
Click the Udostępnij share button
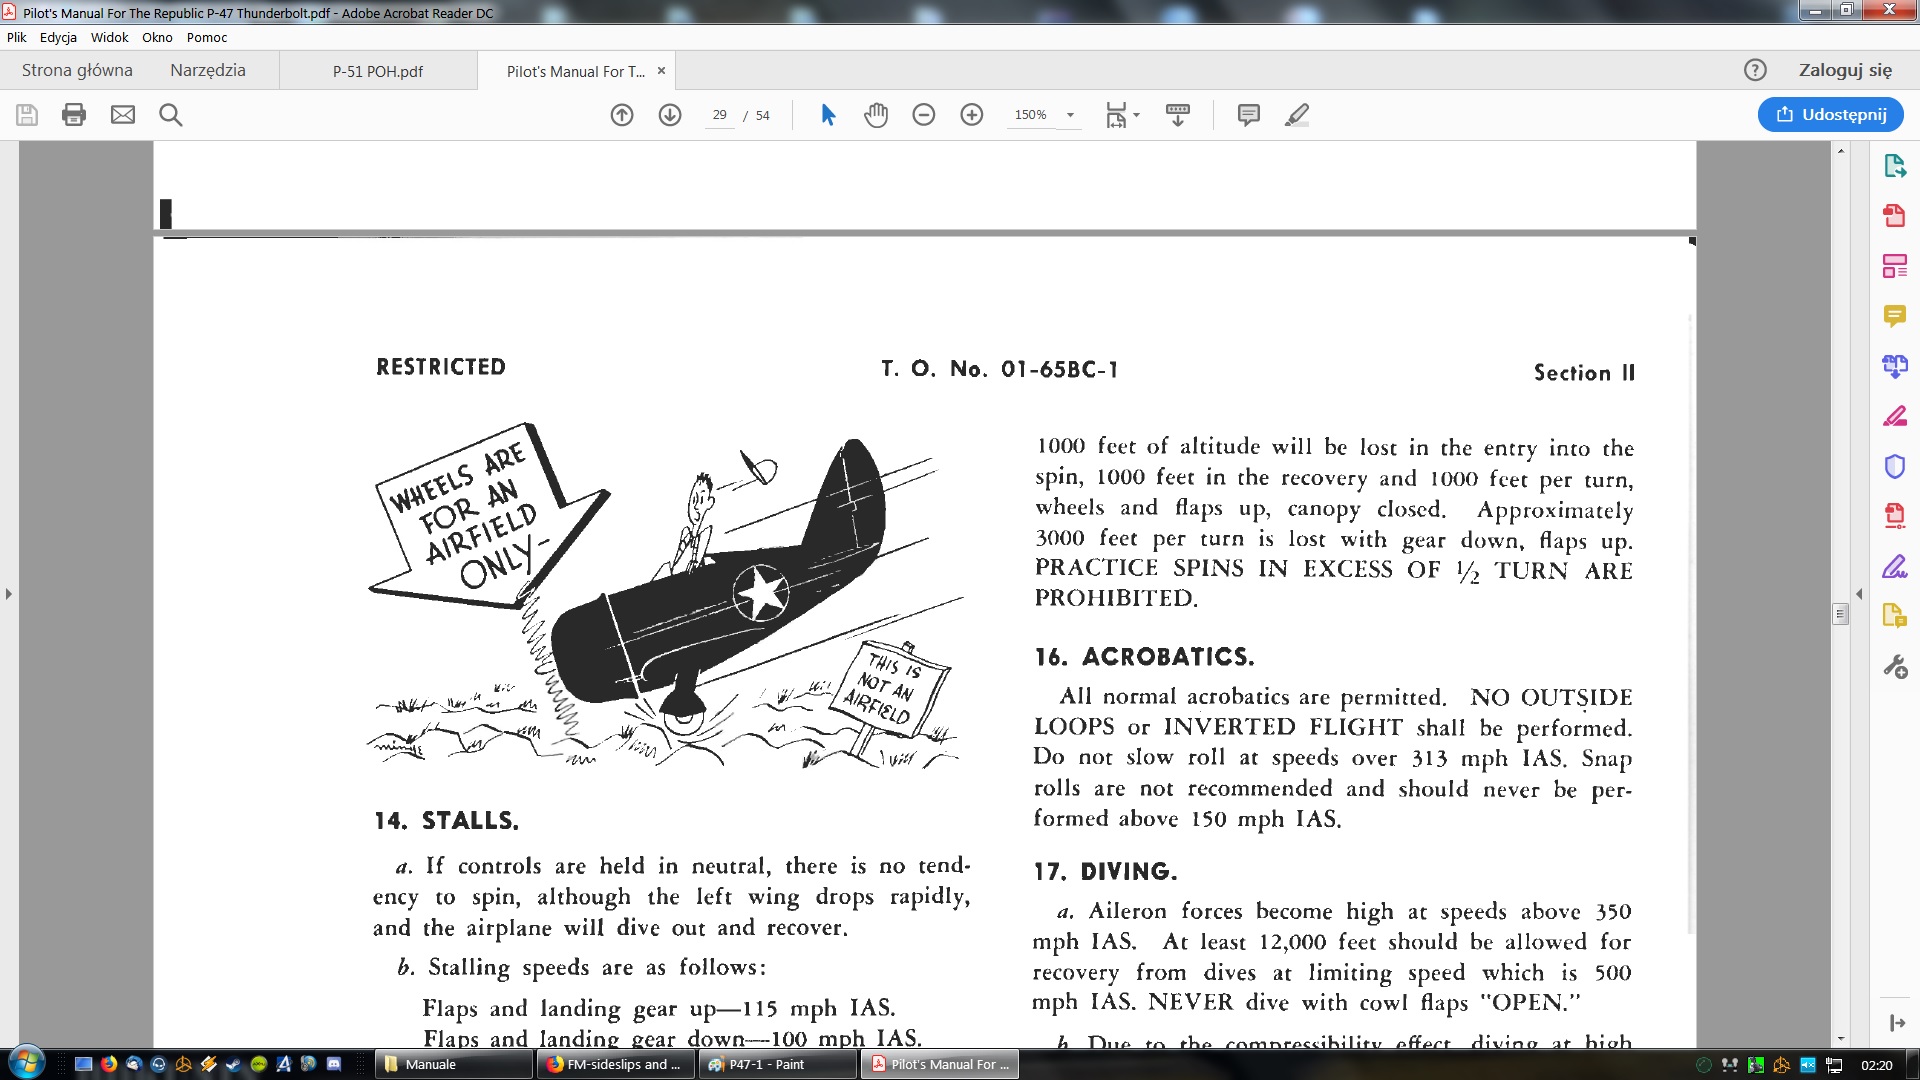point(1831,114)
